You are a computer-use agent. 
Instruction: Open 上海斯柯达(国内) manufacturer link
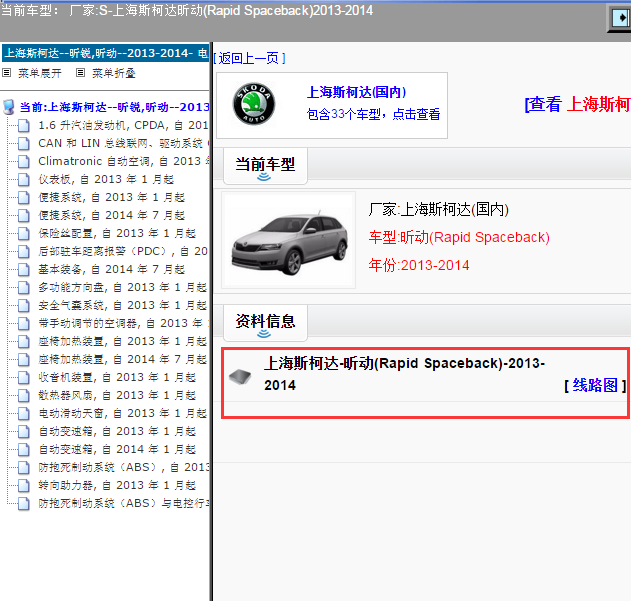[357, 92]
